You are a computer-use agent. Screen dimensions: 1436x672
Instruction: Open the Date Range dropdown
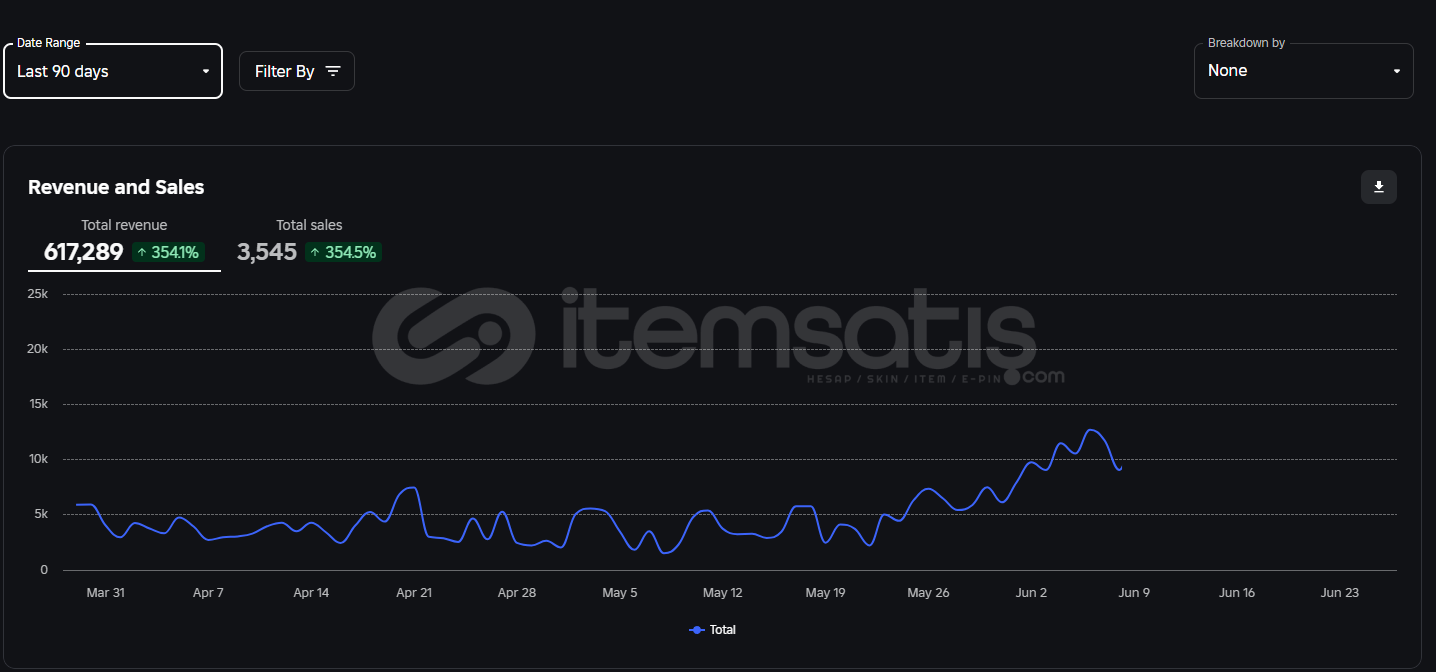tap(113, 71)
